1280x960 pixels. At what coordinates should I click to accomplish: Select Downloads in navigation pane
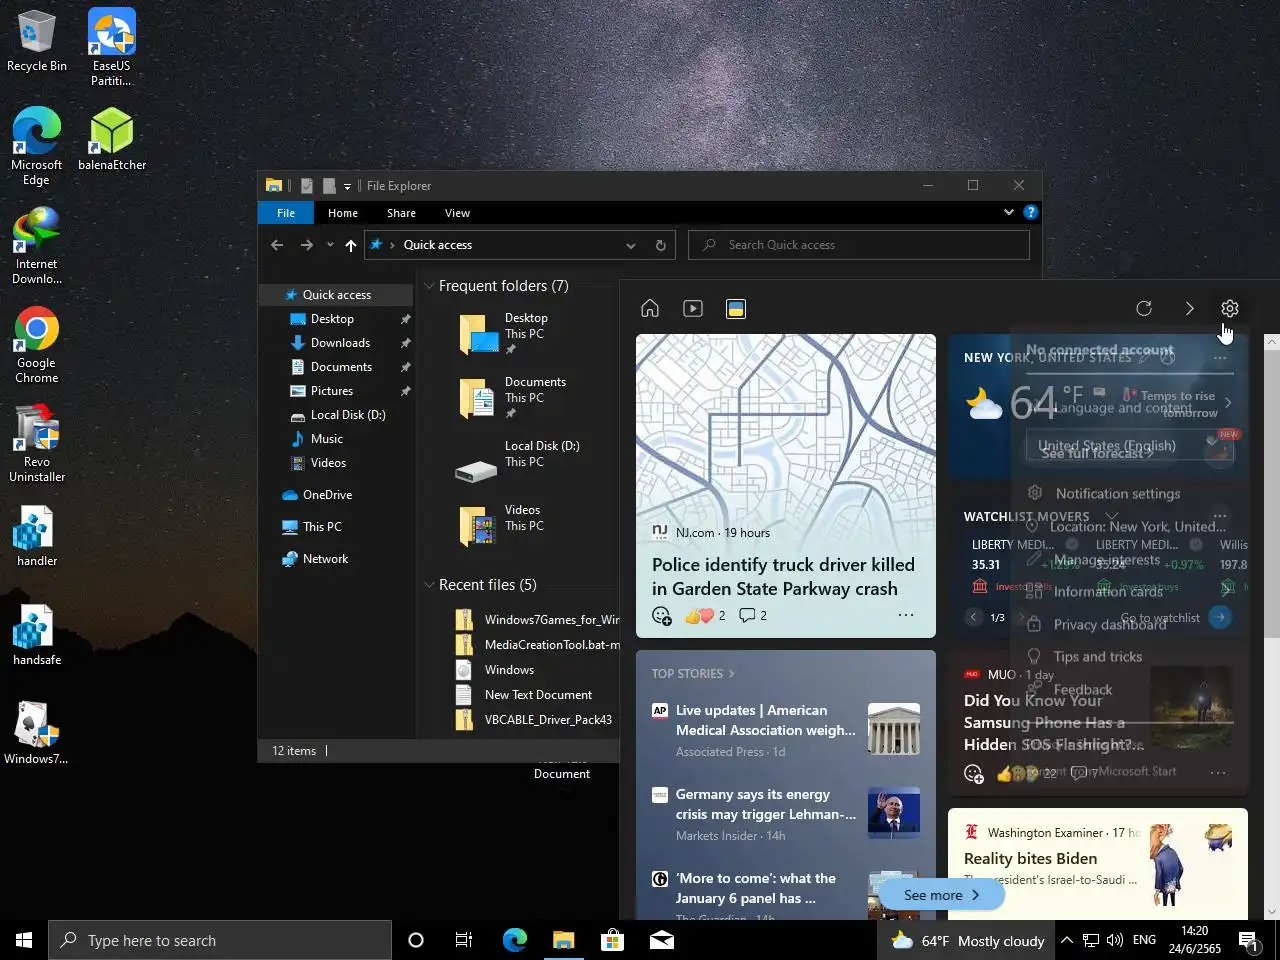point(340,343)
